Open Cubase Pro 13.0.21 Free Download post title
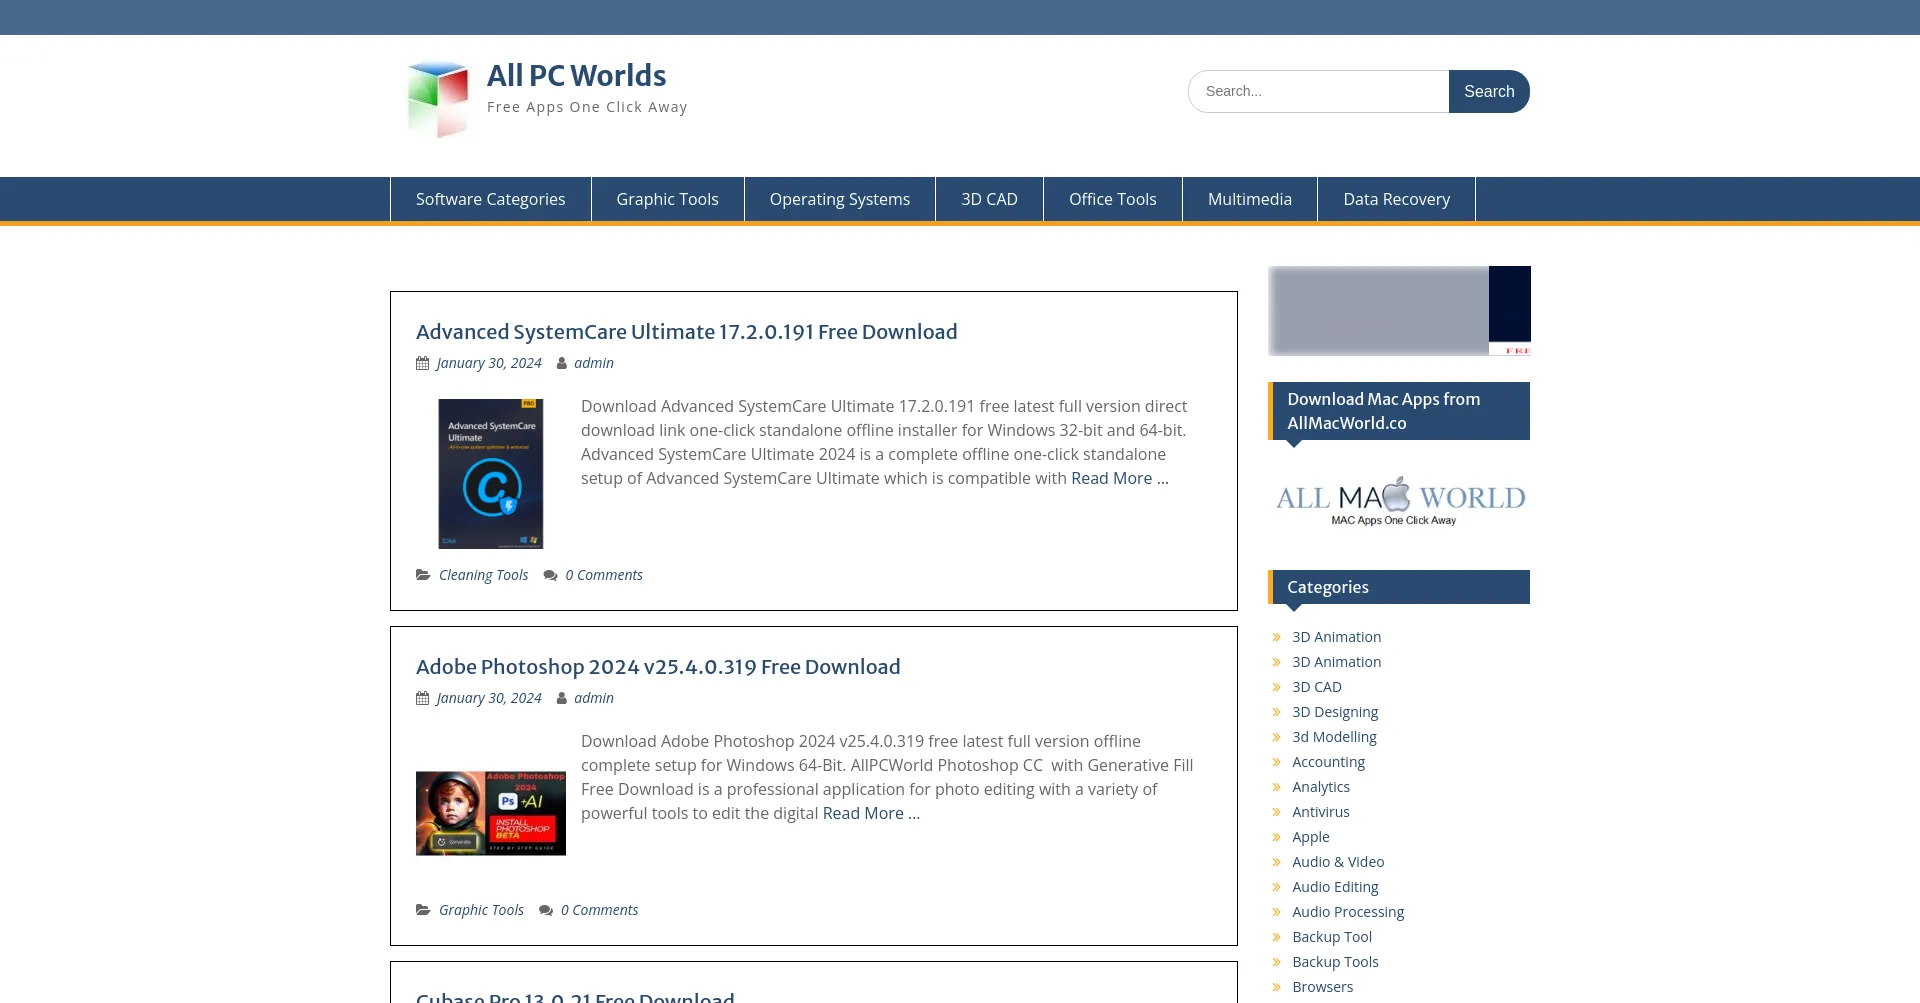The height and width of the screenshot is (1003, 1920). (575, 998)
